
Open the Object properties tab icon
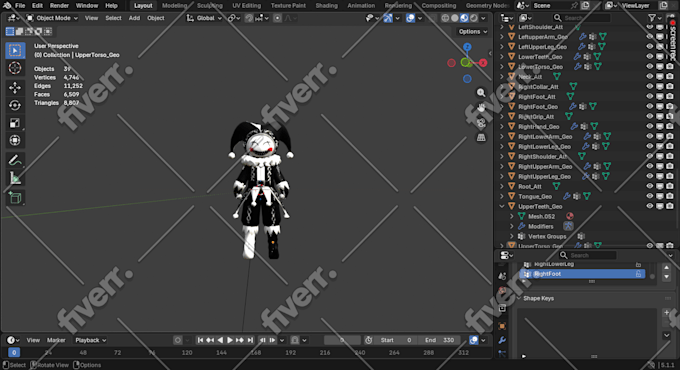pos(502,326)
